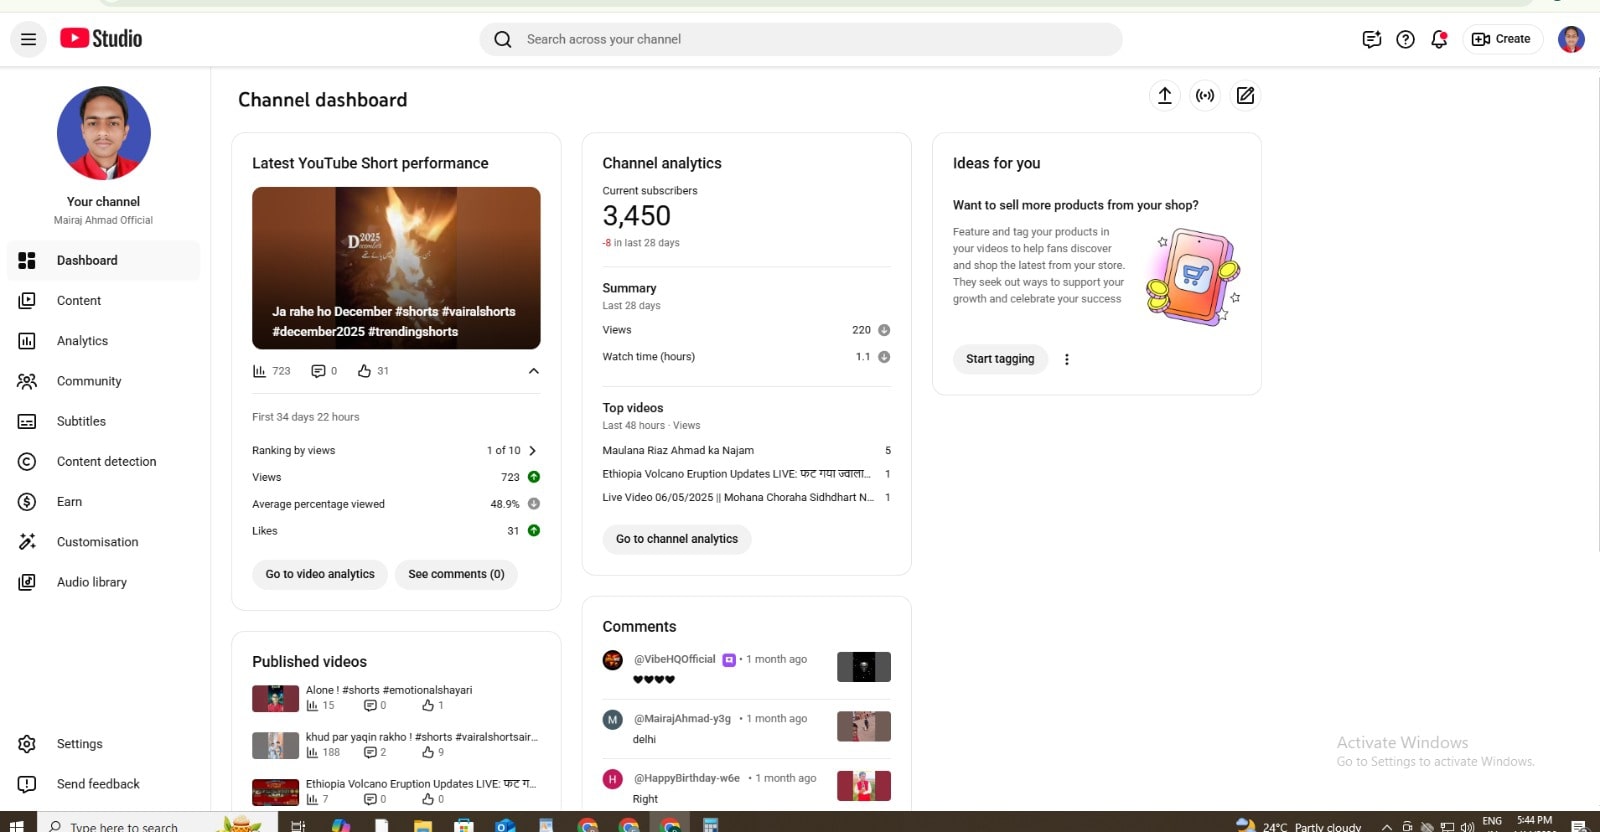
Task: Open the notifications bell
Action: click(1439, 39)
